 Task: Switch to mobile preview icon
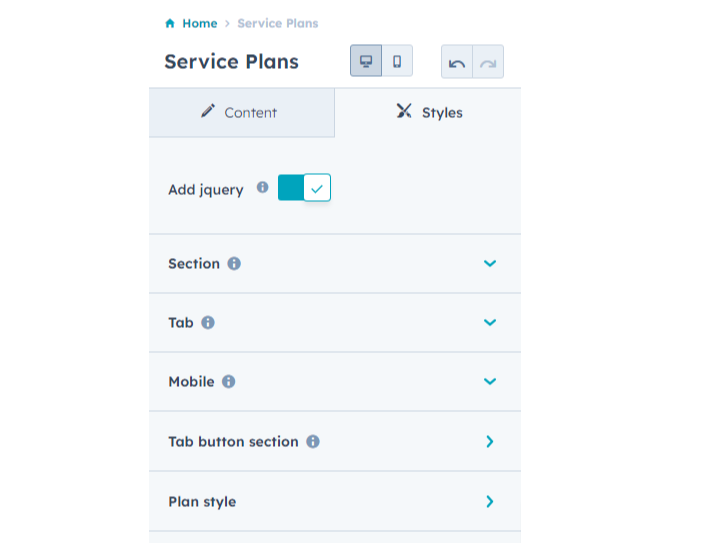coord(397,61)
